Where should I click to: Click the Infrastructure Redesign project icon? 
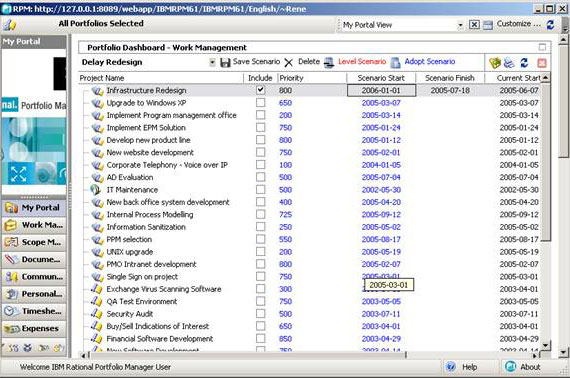[x=97, y=91]
